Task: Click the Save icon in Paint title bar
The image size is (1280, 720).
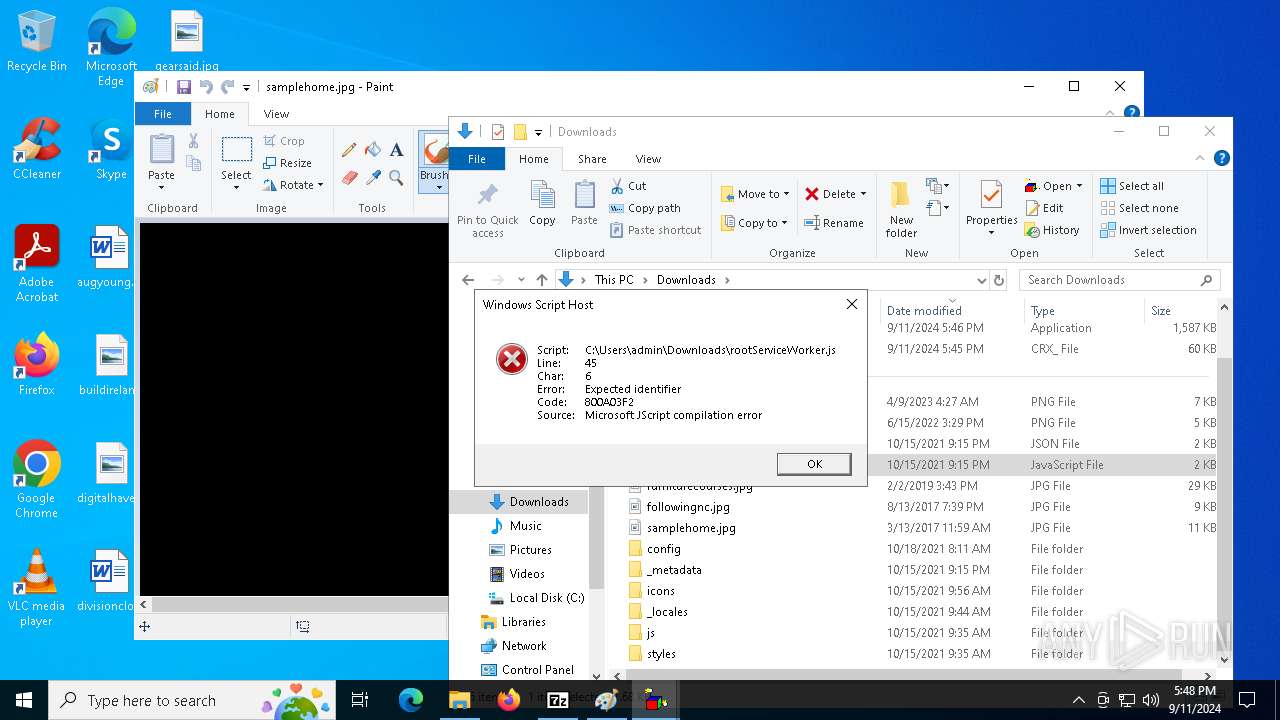Action: tap(184, 87)
